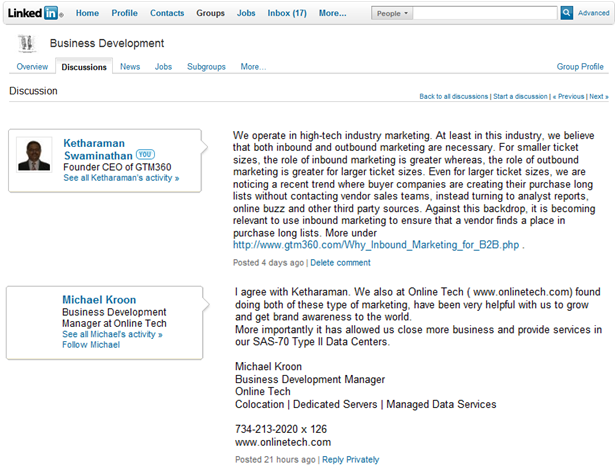Open Inbox (17)
This screenshot has width=616, height=470.
287,13
